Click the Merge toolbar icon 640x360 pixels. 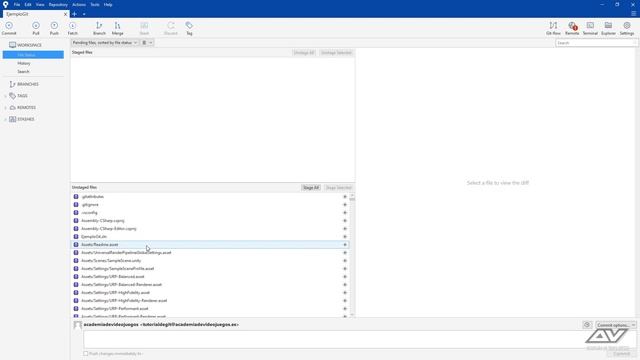point(118,28)
